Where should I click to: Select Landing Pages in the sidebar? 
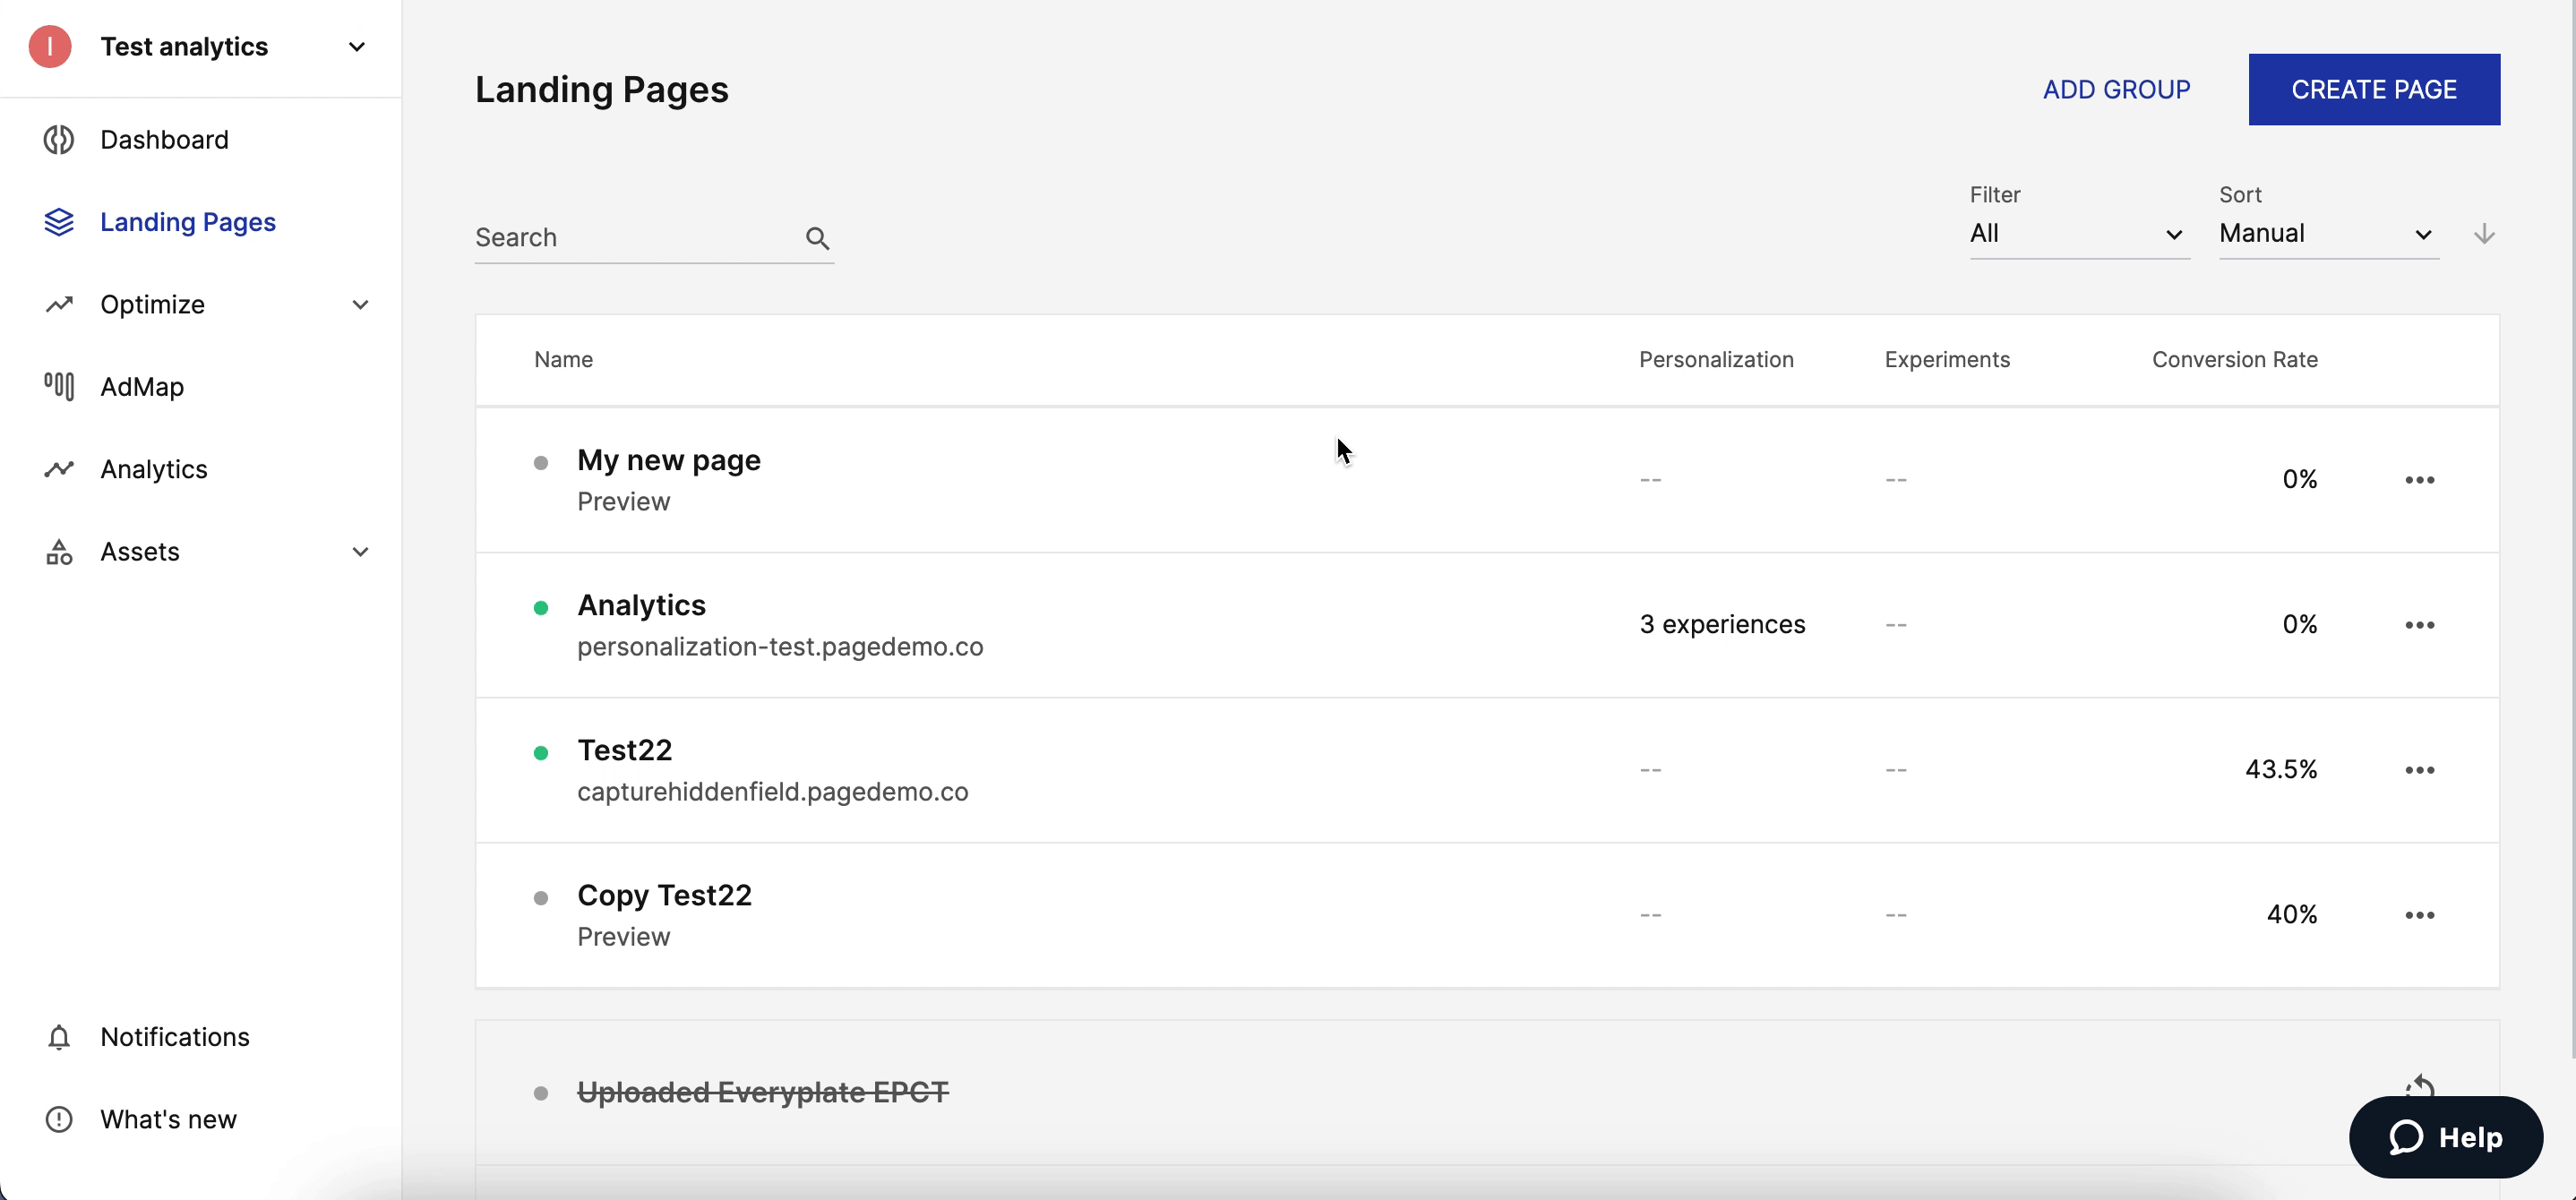coord(187,222)
